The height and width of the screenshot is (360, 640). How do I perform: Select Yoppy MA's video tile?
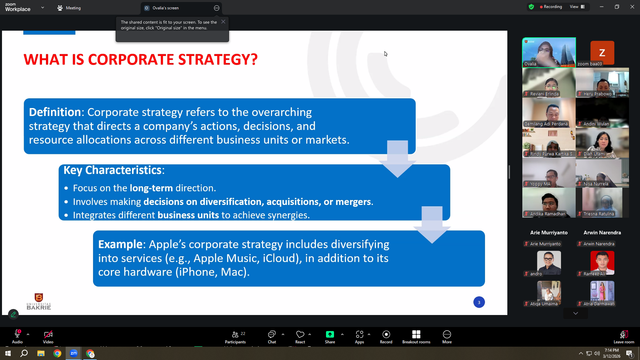pos(549,173)
